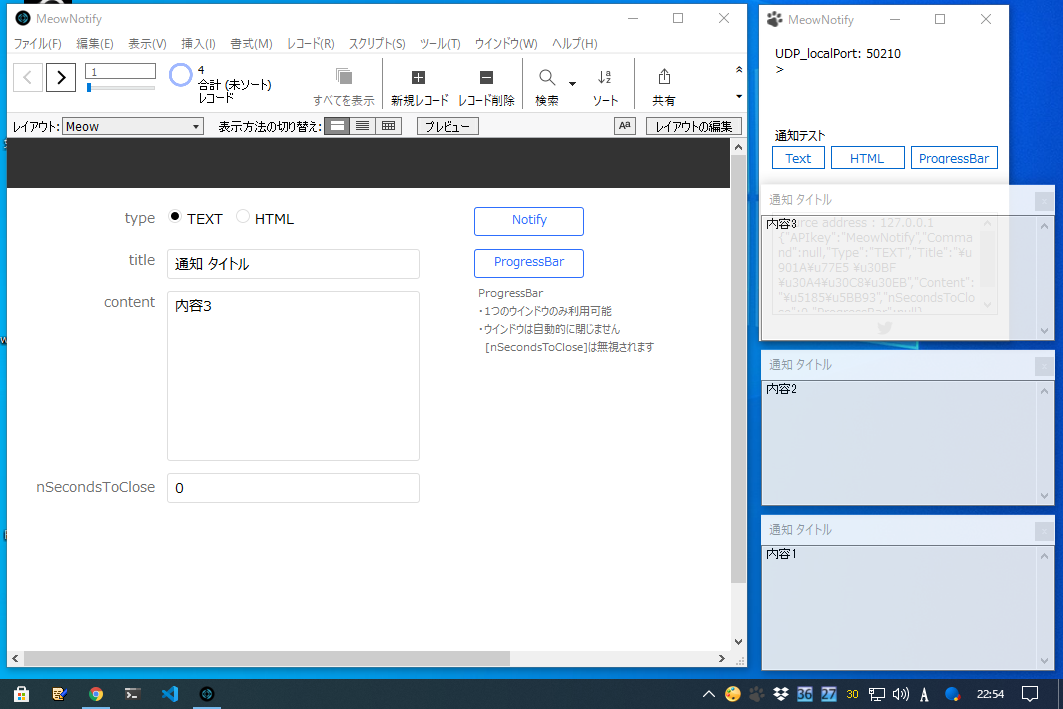Click the title field 通知 タイトル

294,264
